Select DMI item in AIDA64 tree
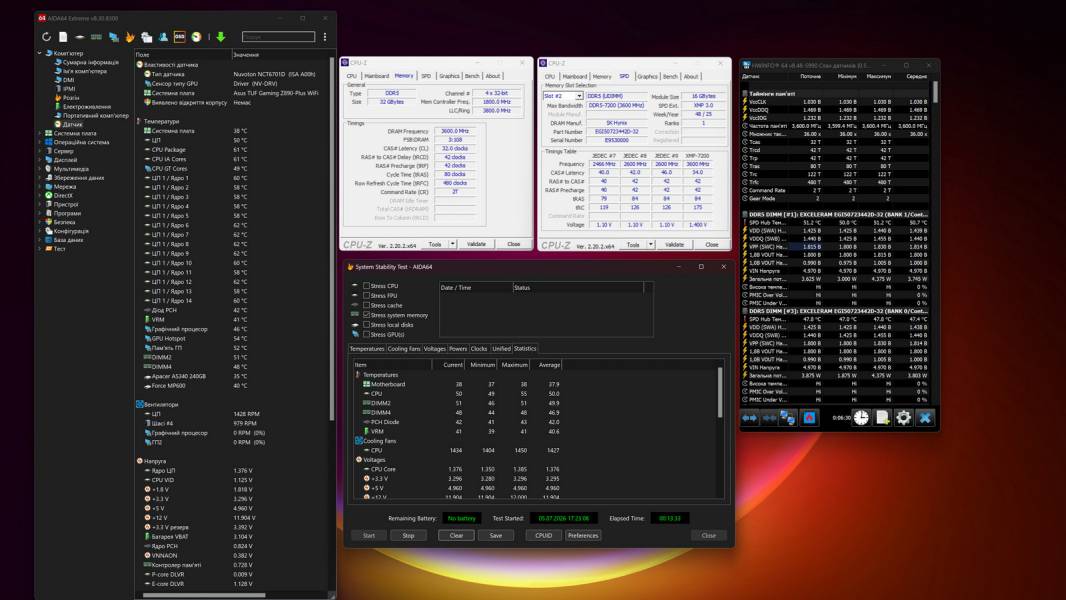Image resolution: width=1066 pixels, height=600 pixels. 69,80
